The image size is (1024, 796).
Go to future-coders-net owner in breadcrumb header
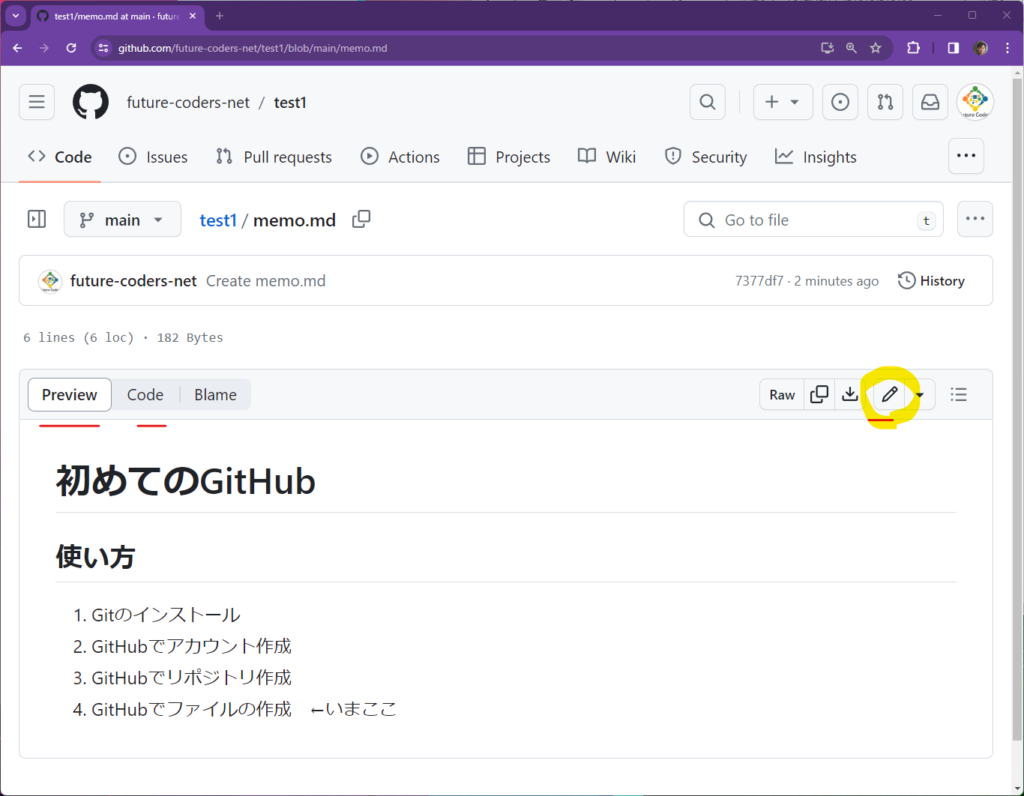[188, 103]
